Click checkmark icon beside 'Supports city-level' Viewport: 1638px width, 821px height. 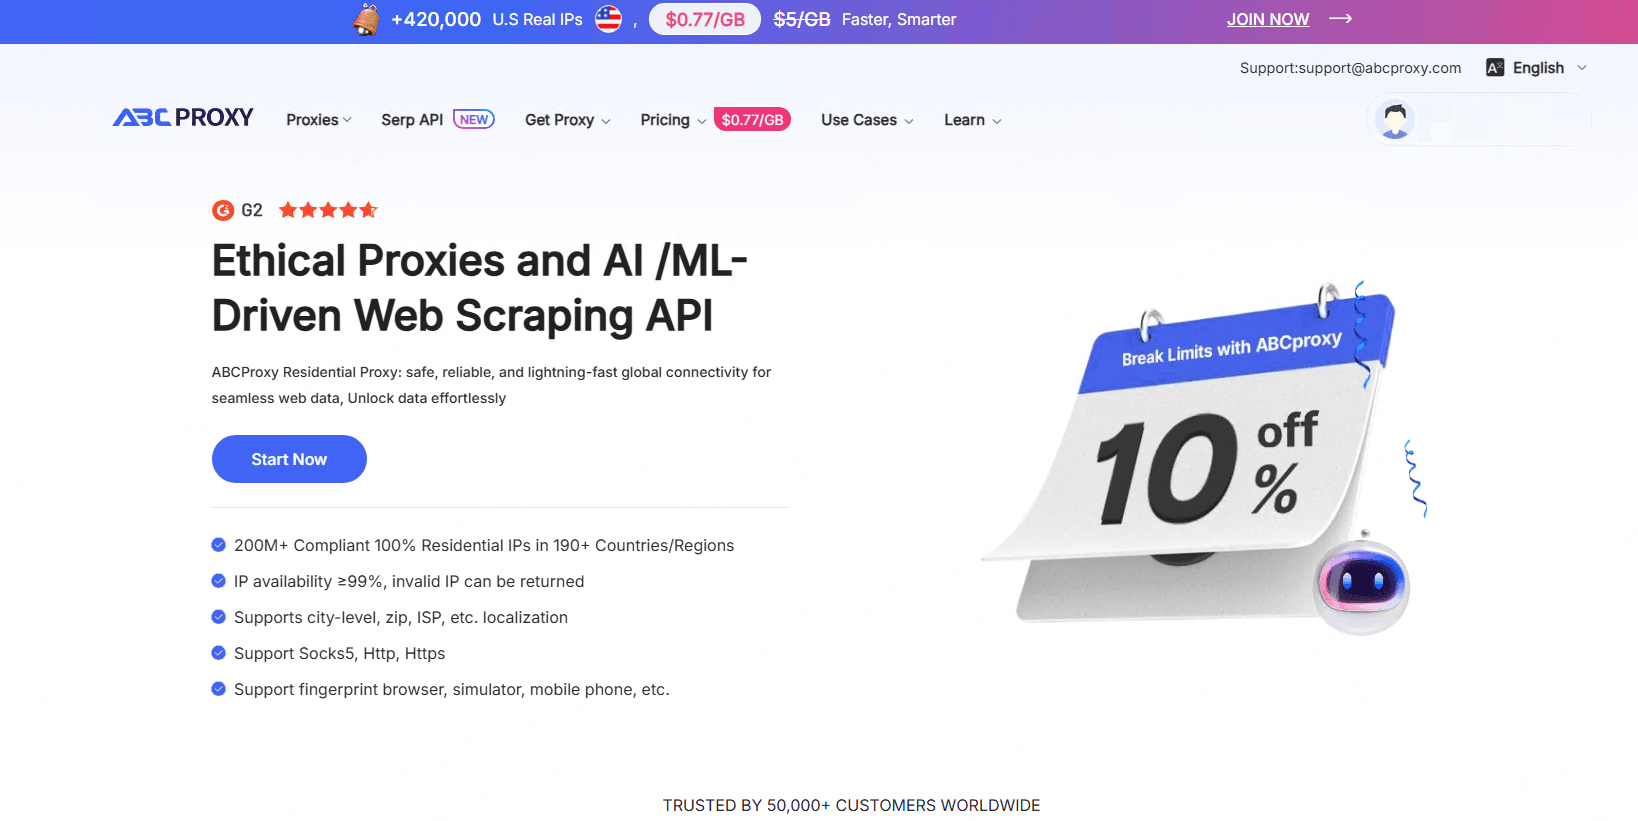pyautogui.click(x=219, y=617)
